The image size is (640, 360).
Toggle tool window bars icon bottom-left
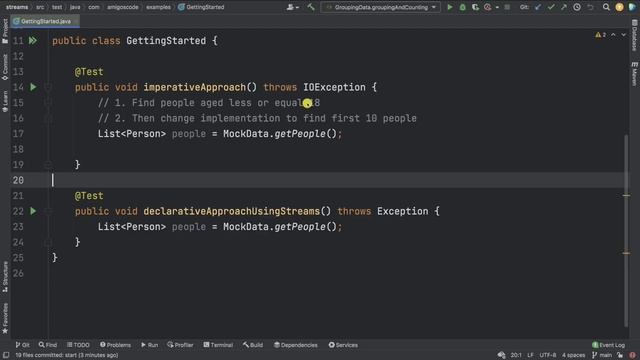6,355
